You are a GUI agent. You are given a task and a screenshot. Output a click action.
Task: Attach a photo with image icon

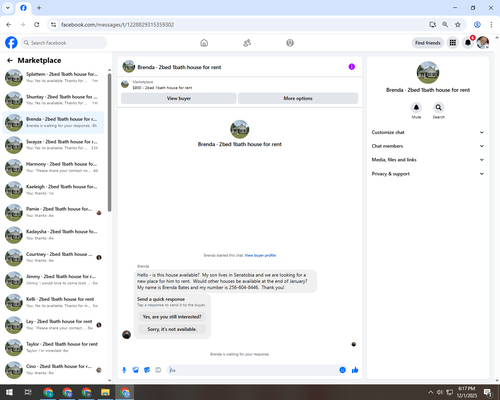tap(136, 370)
